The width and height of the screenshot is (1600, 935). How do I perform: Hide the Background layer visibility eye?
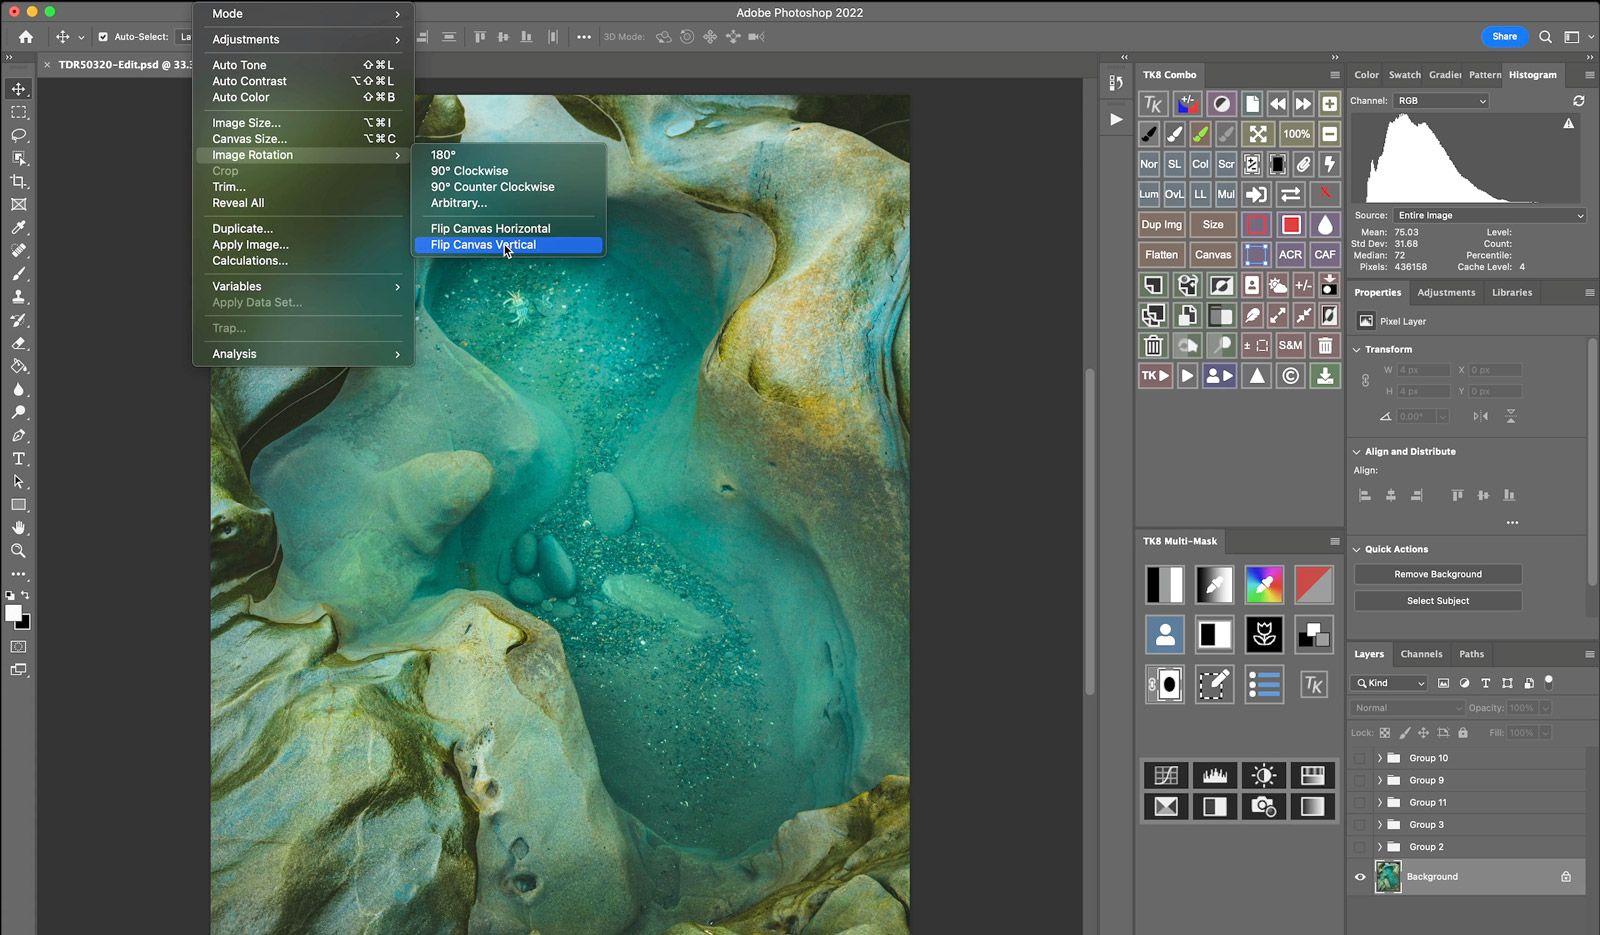pyautogui.click(x=1360, y=877)
